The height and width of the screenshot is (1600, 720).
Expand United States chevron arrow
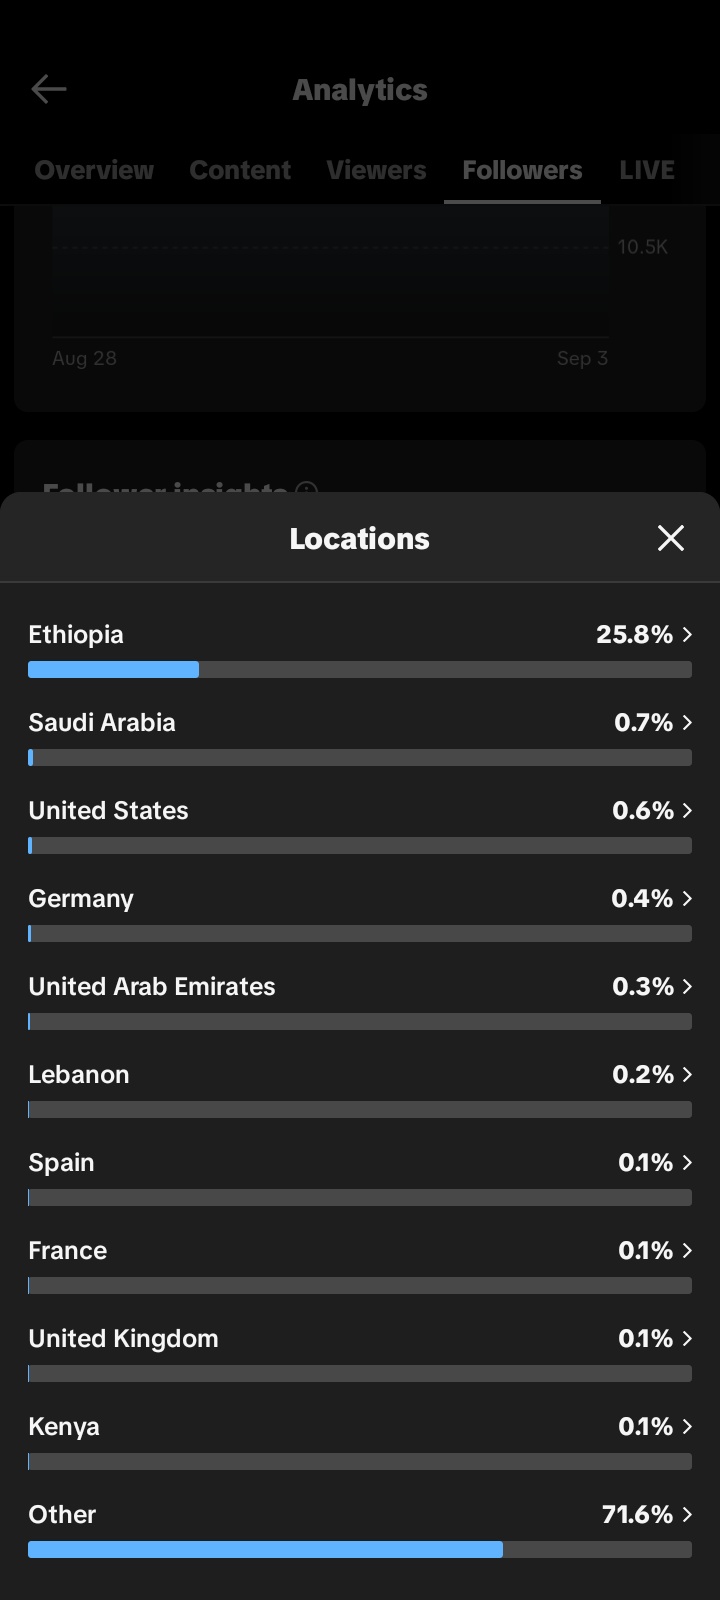point(687,810)
